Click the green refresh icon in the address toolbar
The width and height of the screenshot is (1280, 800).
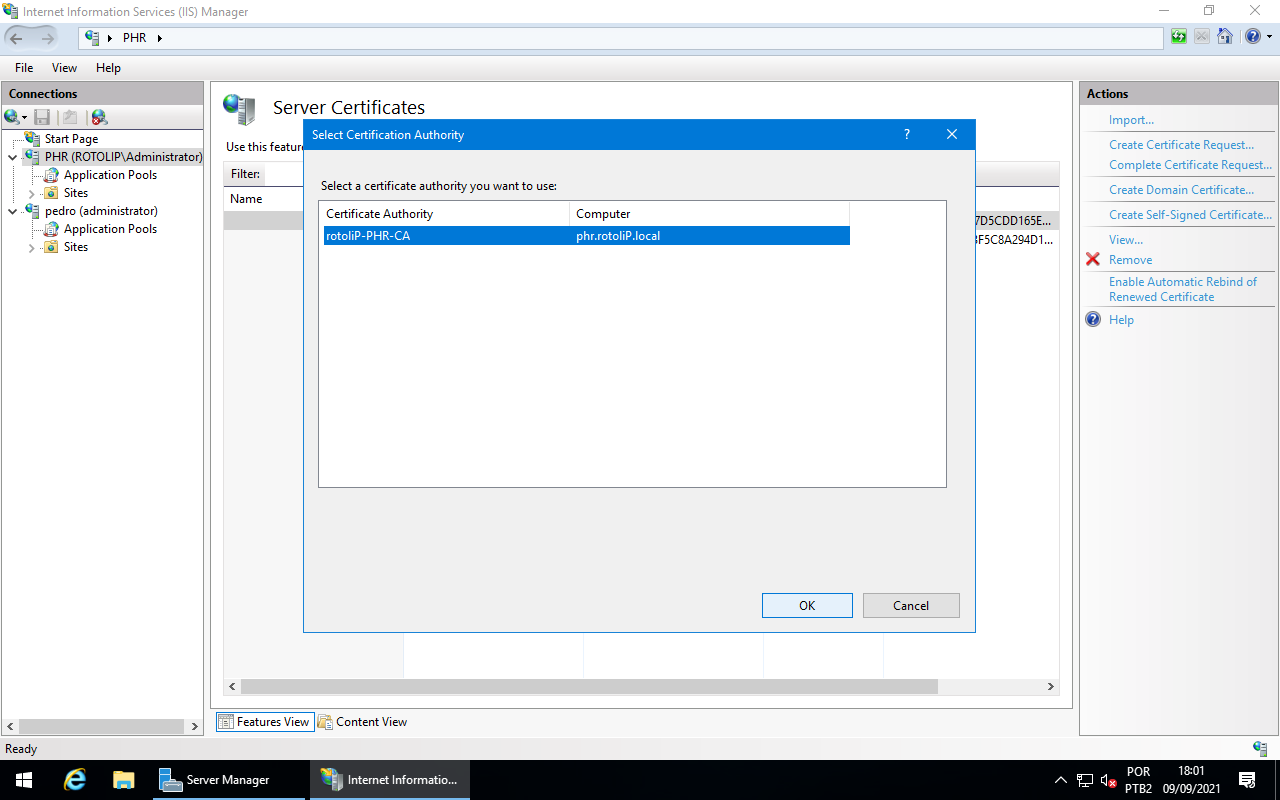pos(1180,38)
